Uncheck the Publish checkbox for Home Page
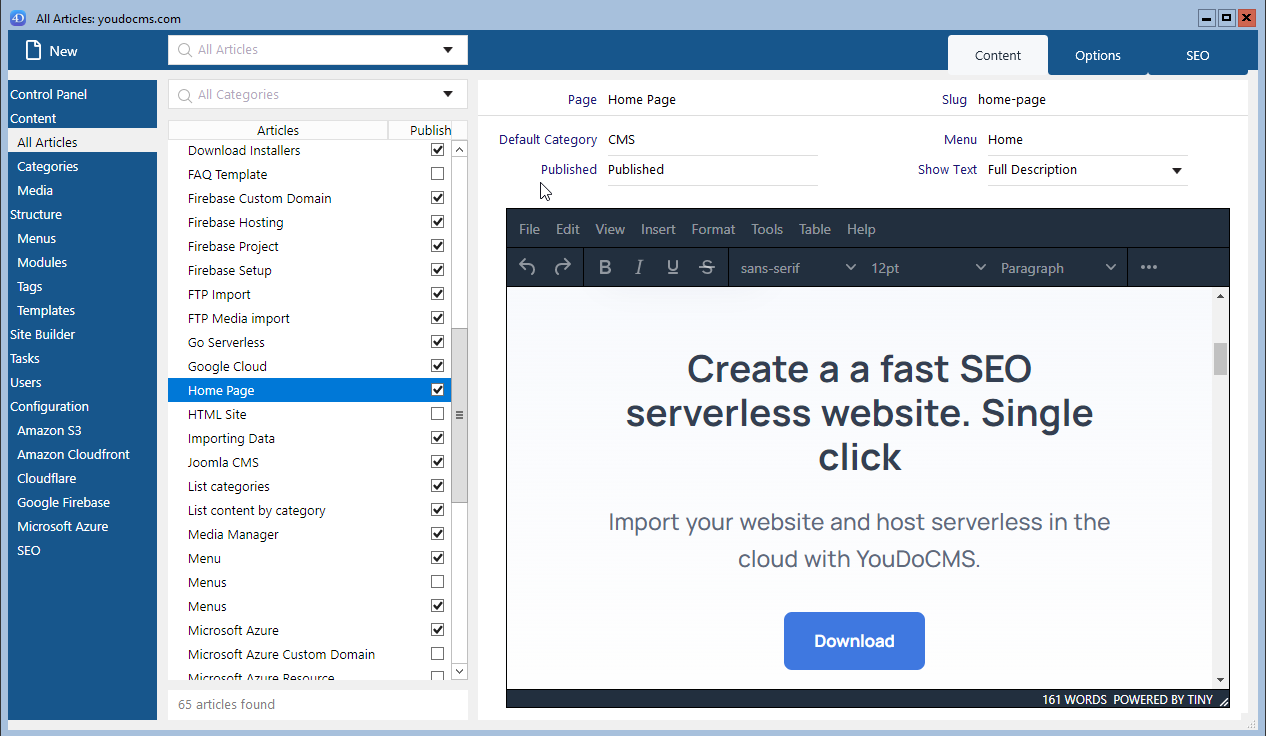 (437, 389)
